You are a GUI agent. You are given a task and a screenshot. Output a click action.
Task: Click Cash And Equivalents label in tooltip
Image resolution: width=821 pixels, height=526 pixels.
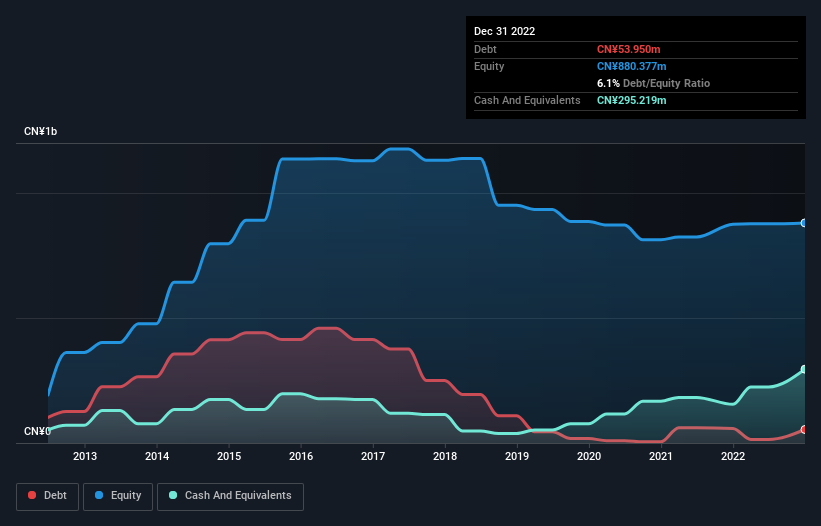click(527, 100)
